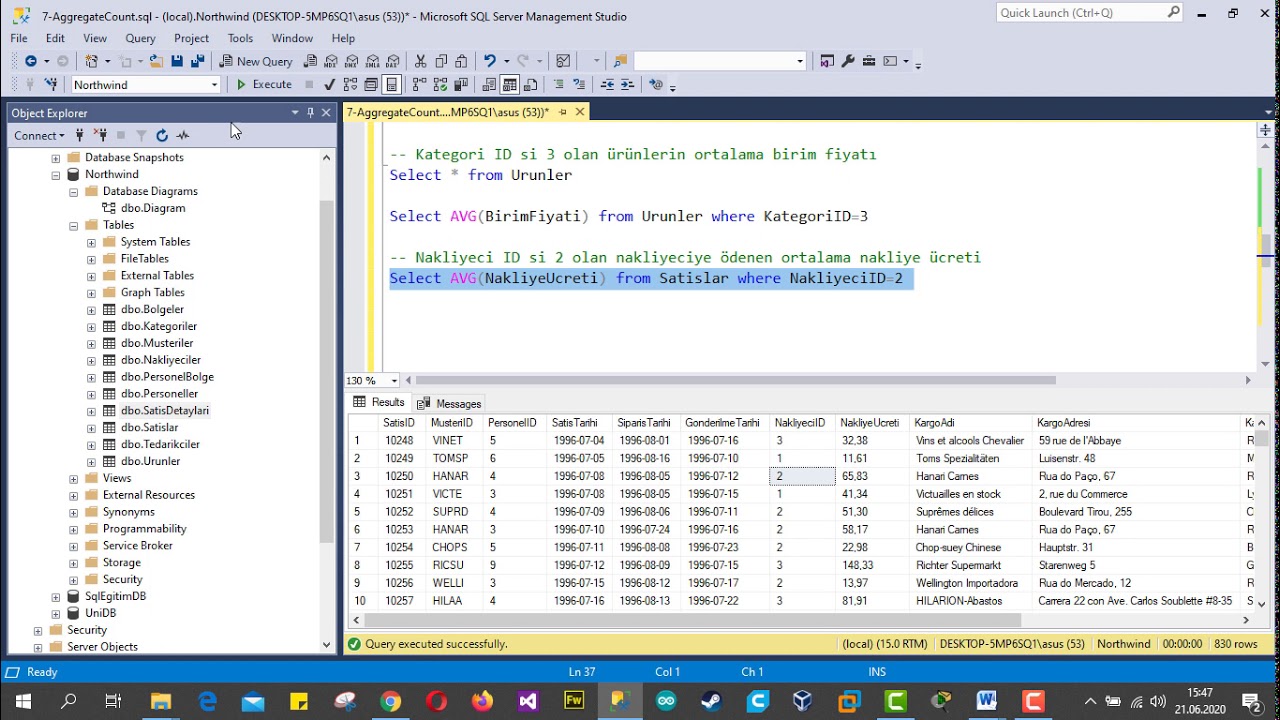
Task: Open the Query menu
Action: coord(140,38)
